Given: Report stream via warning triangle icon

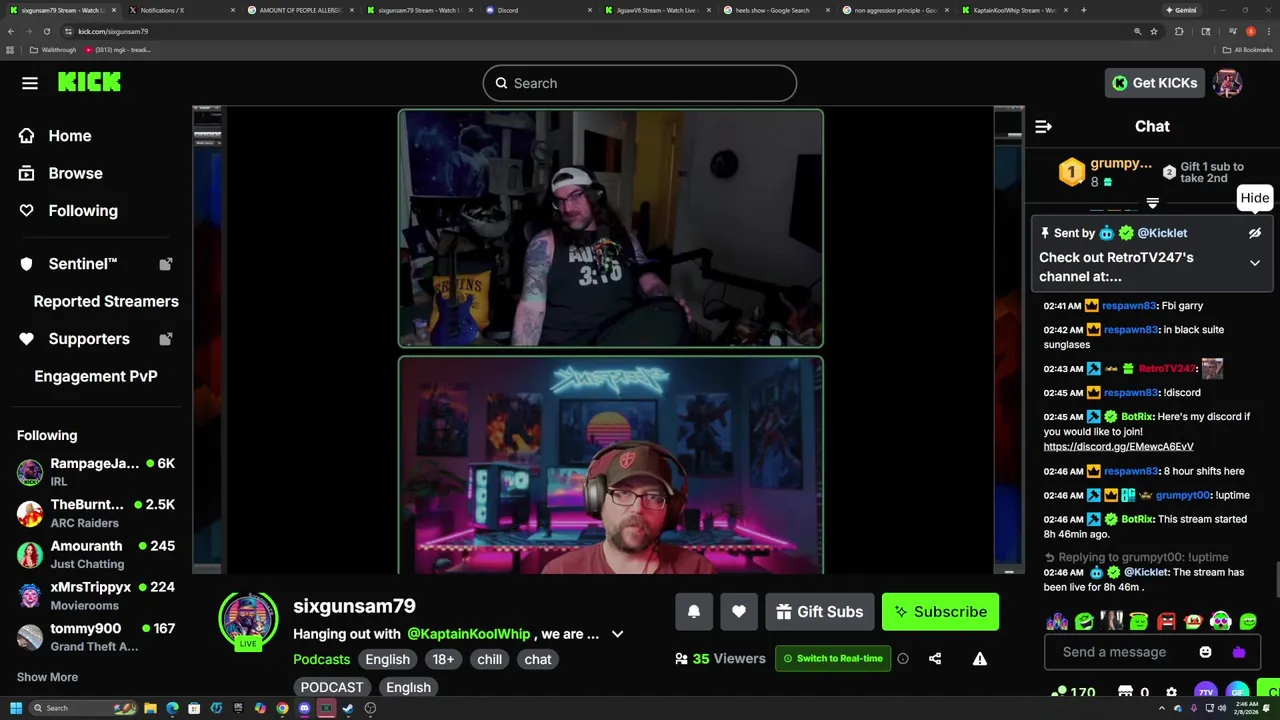Looking at the screenshot, I should point(980,658).
